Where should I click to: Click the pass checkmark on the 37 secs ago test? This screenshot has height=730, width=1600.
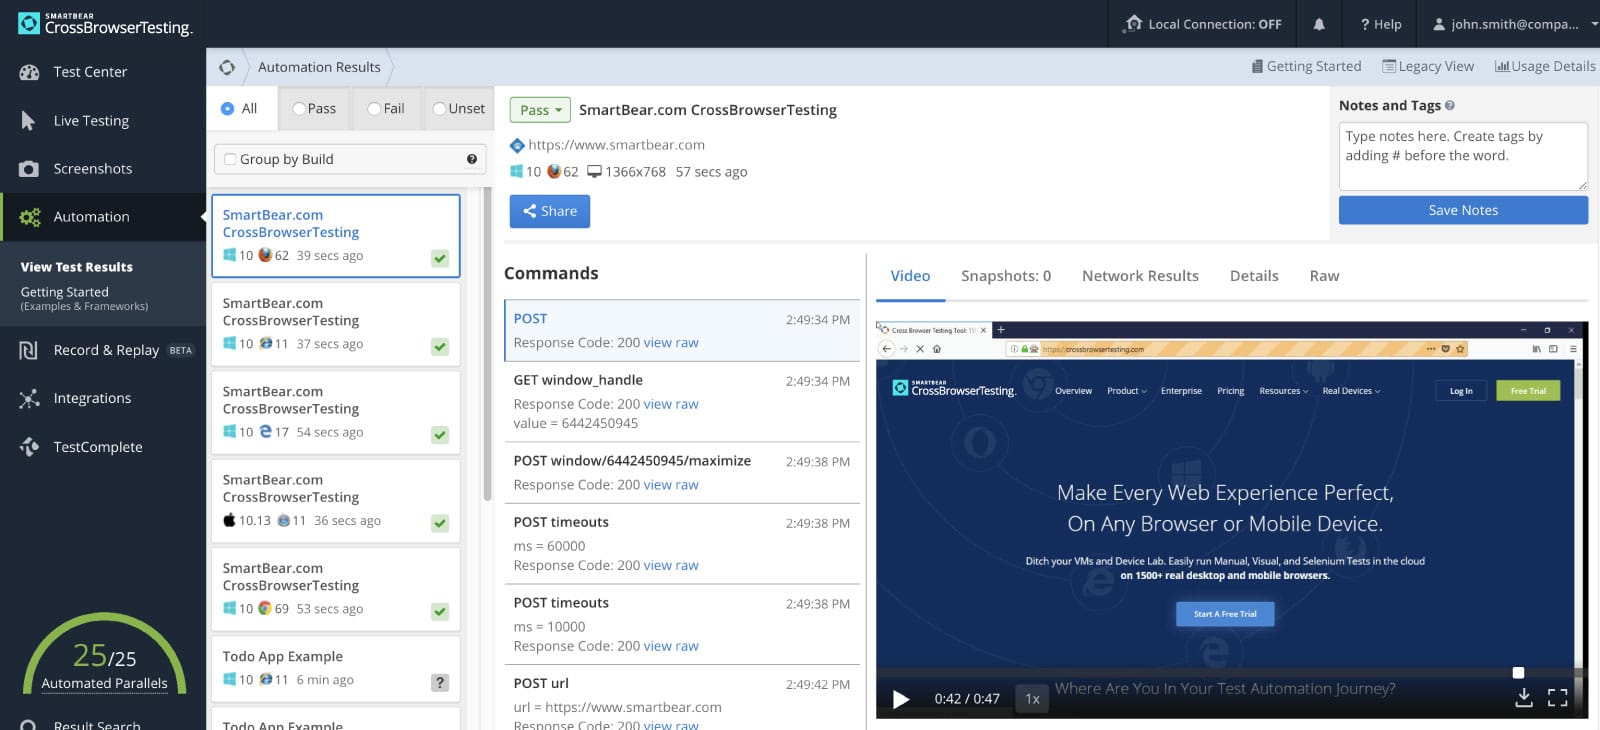(440, 346)
